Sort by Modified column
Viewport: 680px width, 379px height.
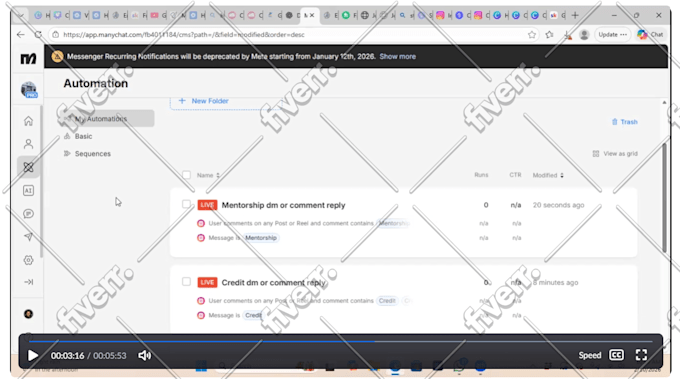(548, 175)
